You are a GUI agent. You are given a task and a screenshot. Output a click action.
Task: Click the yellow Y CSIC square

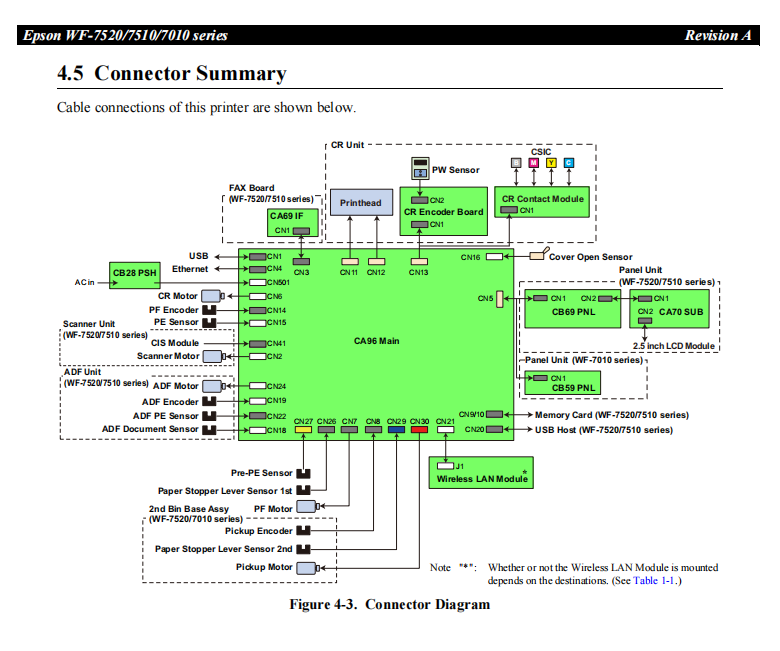click(x=551, y=163)
